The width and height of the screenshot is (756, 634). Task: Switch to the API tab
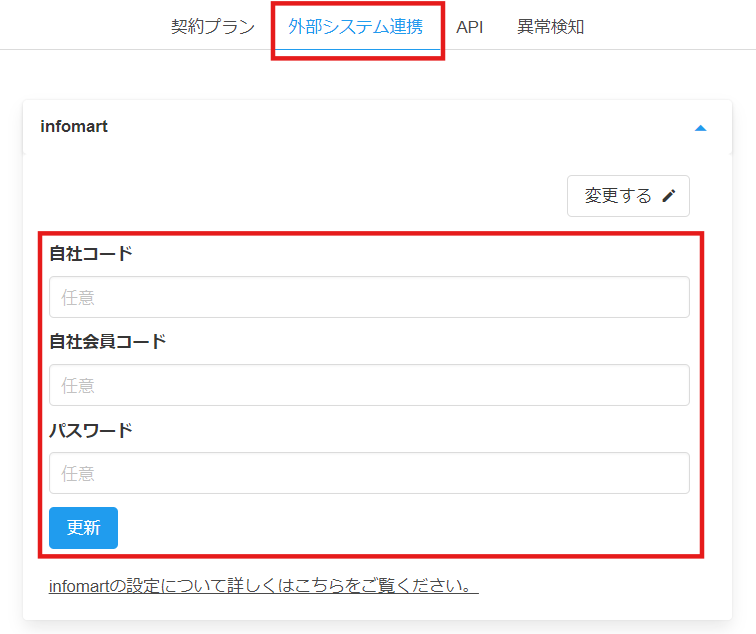click(469, 27)
